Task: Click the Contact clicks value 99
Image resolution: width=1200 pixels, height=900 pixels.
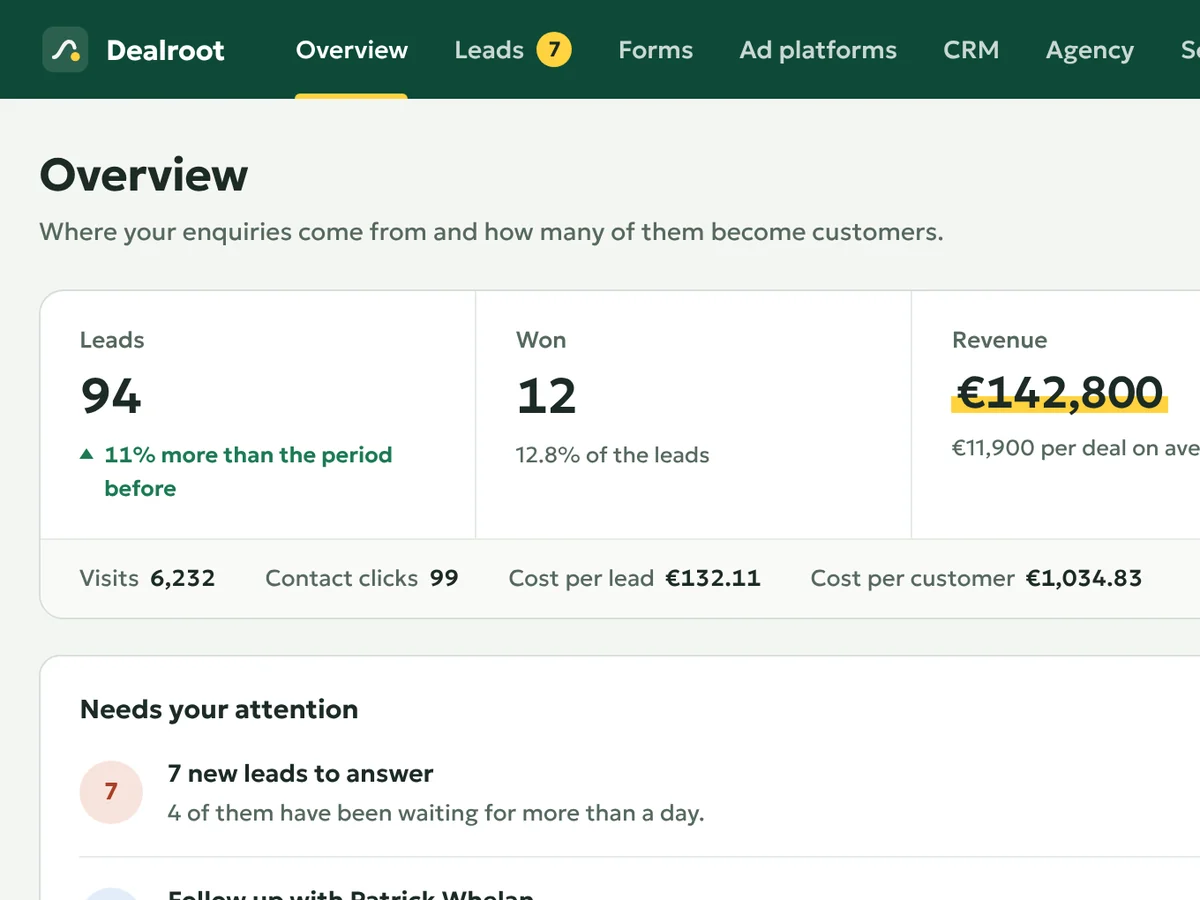Action: tap(444, 578)
